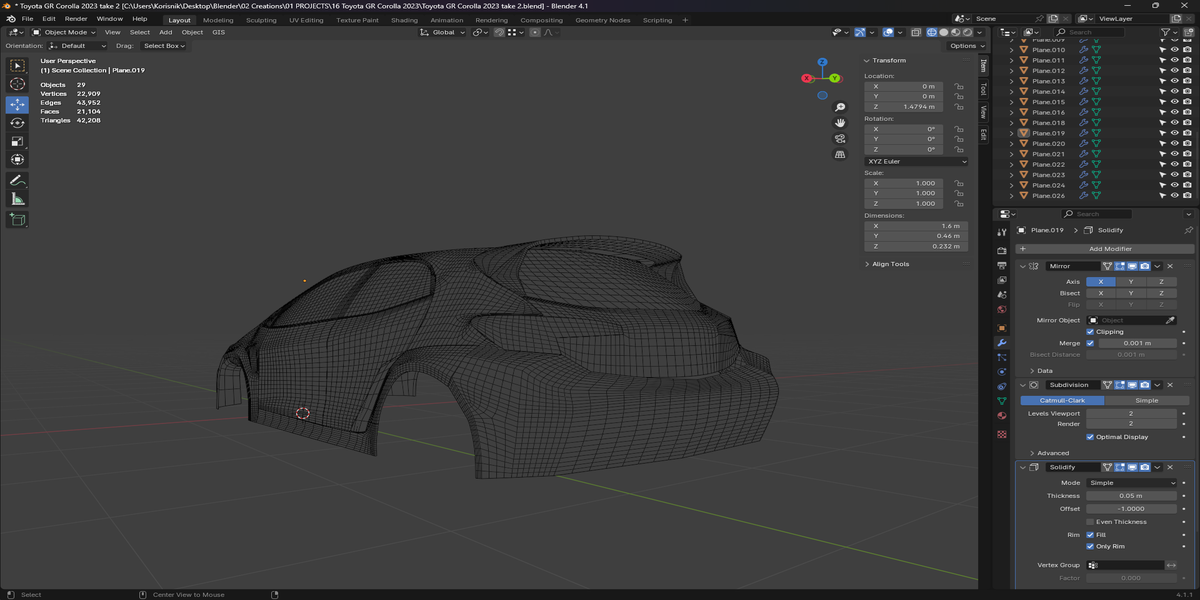Open the XYZ Euler rotation mode dropdown
This screenshot has height=600, width=1200.
916,161
